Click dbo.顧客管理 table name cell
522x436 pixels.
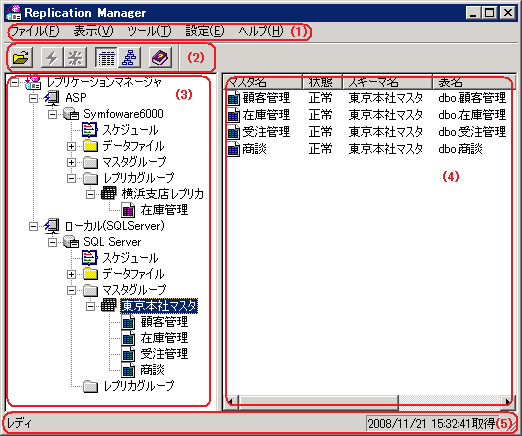pos(472,98)
